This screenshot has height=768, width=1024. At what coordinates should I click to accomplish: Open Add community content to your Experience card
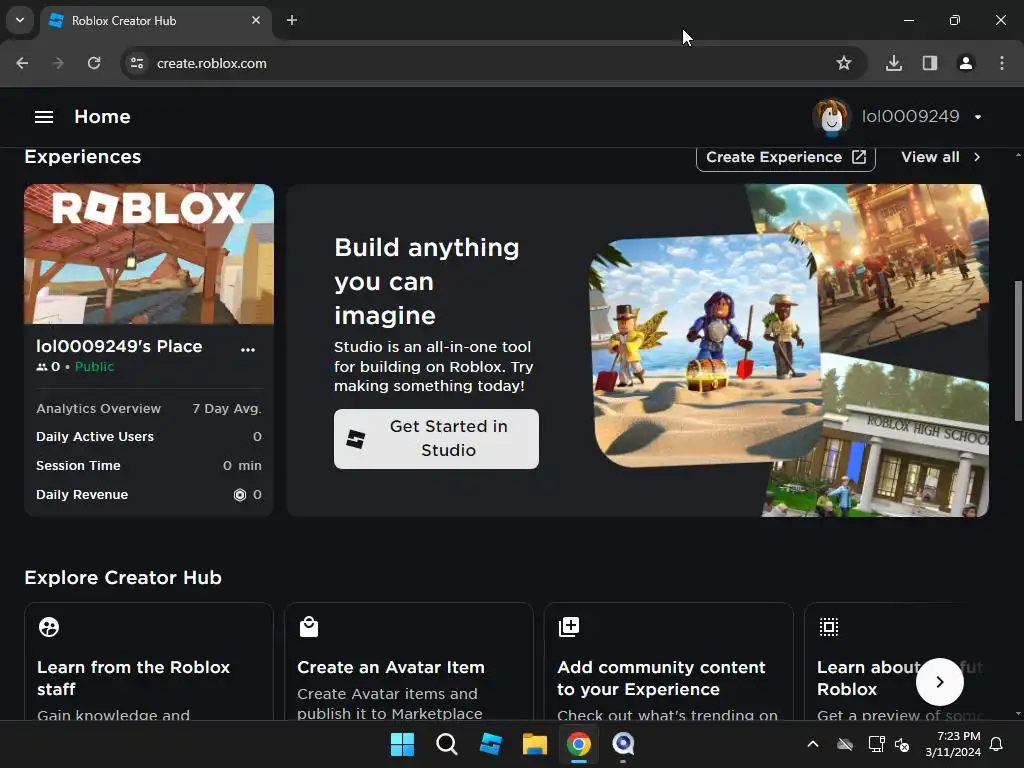pyautogui.click(x=669, y=662)
